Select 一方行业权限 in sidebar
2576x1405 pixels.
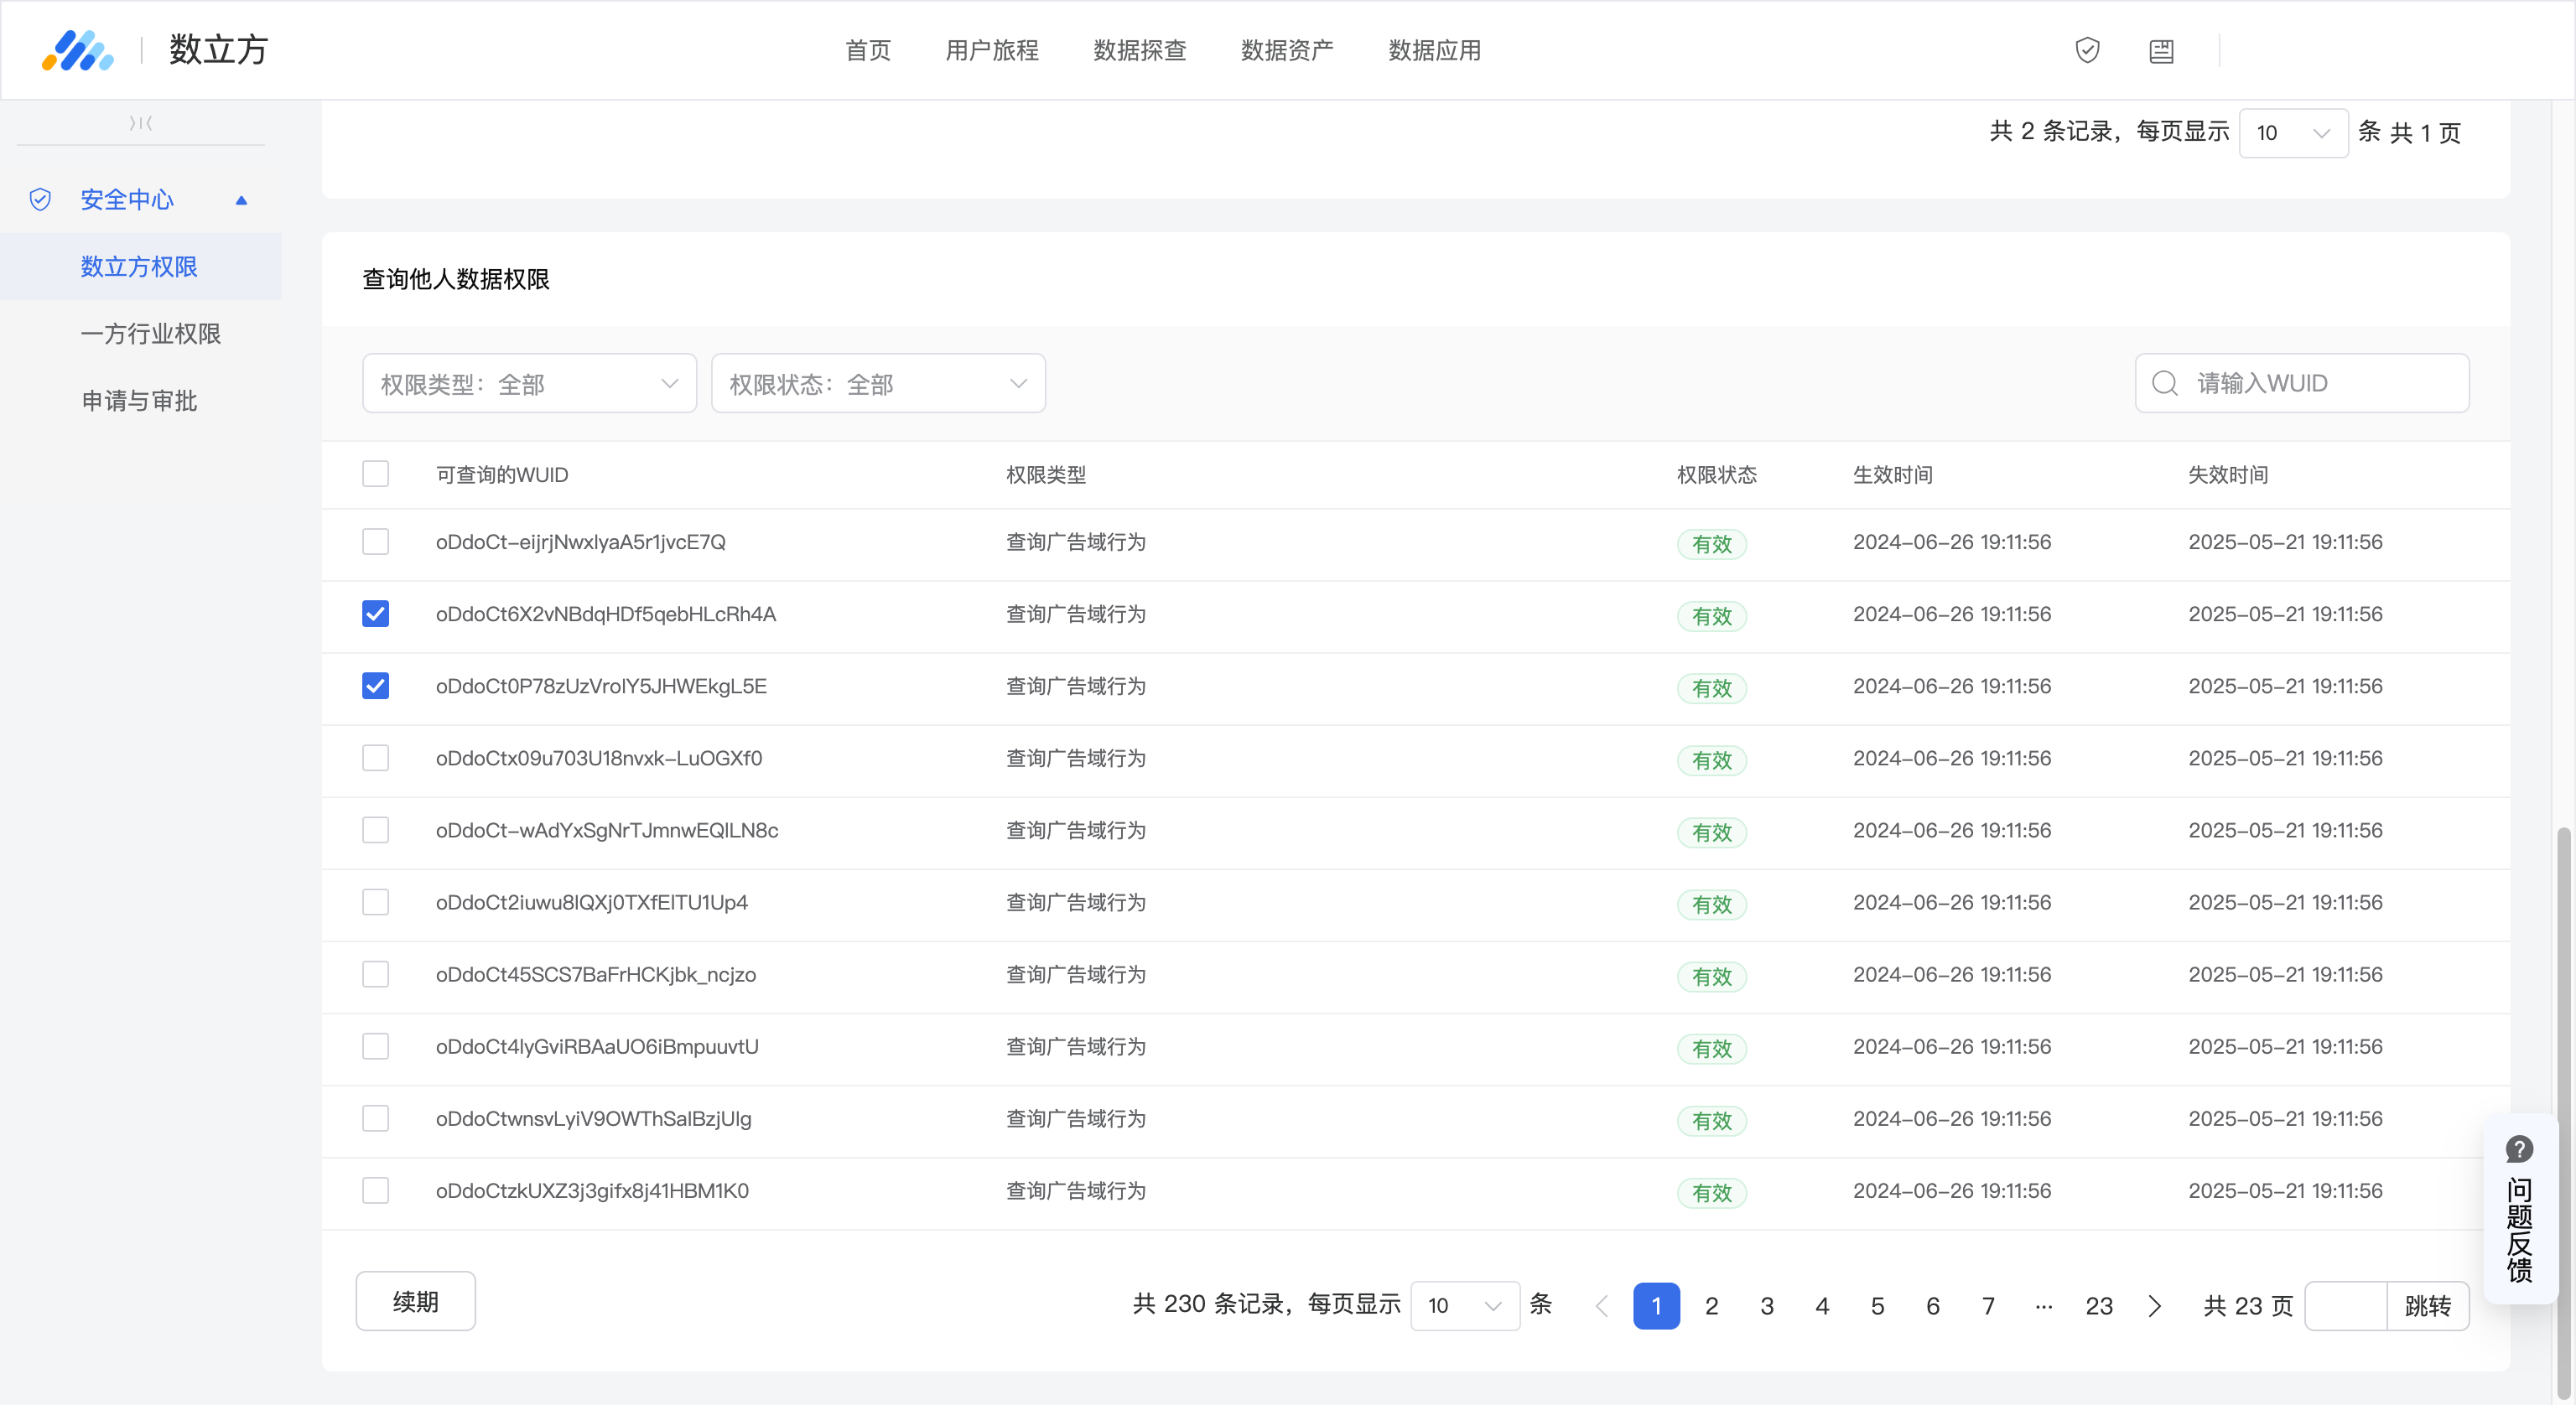(150, 334)
